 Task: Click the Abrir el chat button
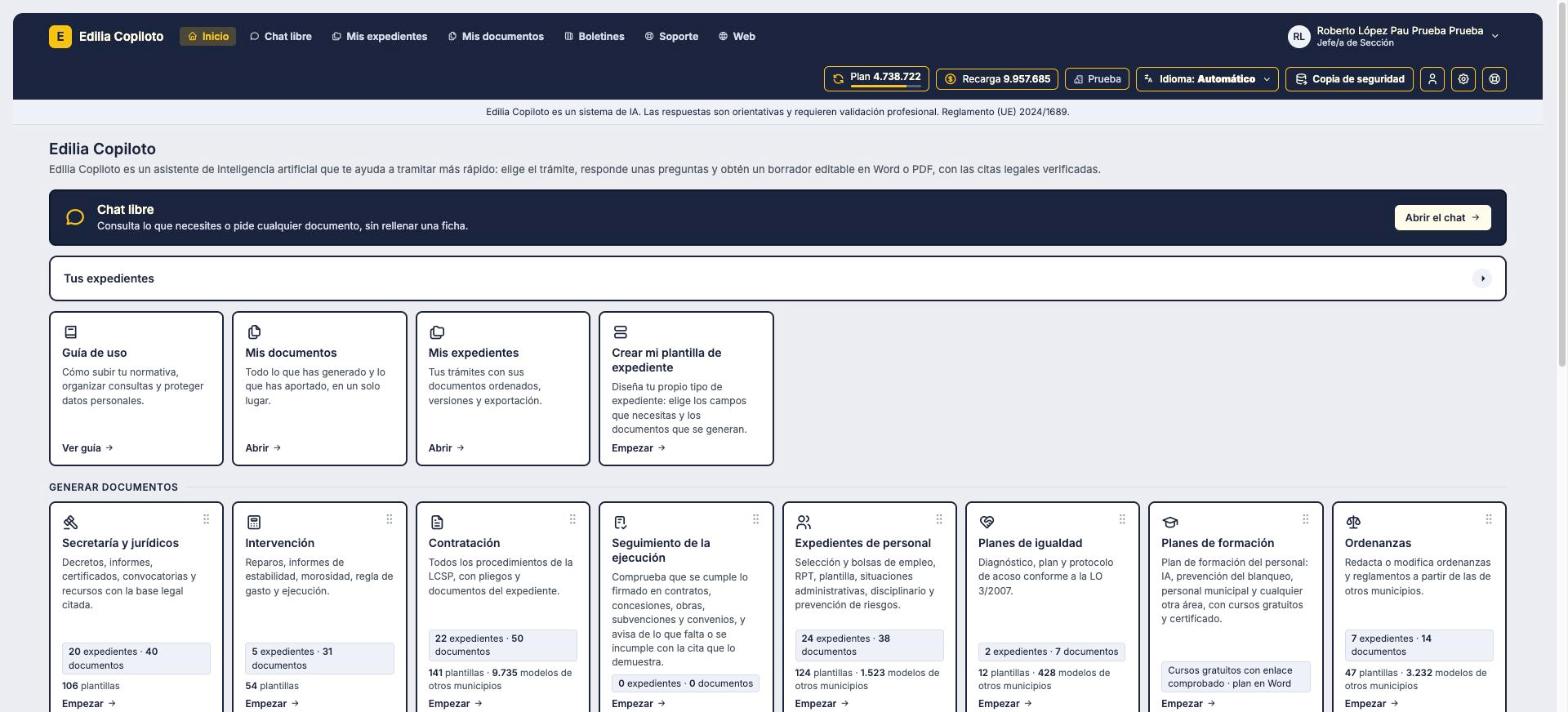[1442, 218]
